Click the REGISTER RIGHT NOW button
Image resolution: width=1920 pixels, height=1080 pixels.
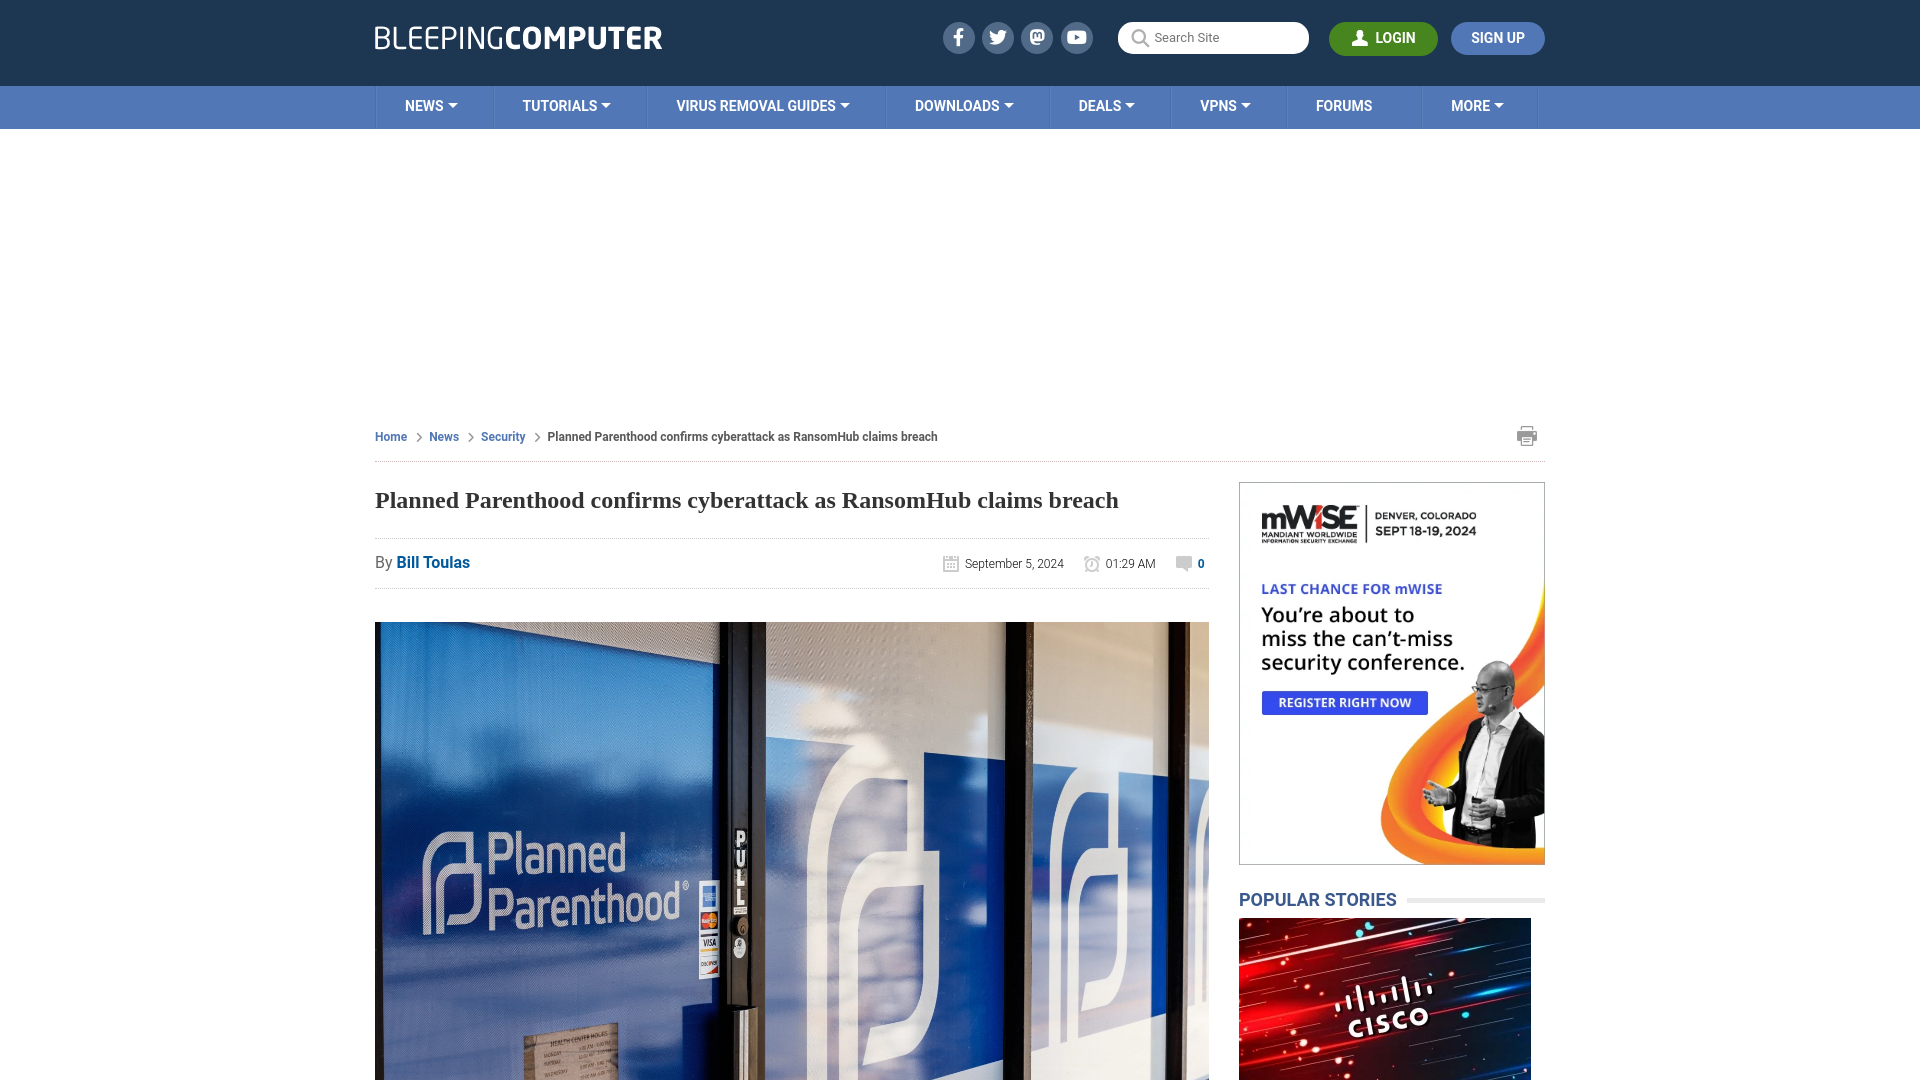[1345, 702]
